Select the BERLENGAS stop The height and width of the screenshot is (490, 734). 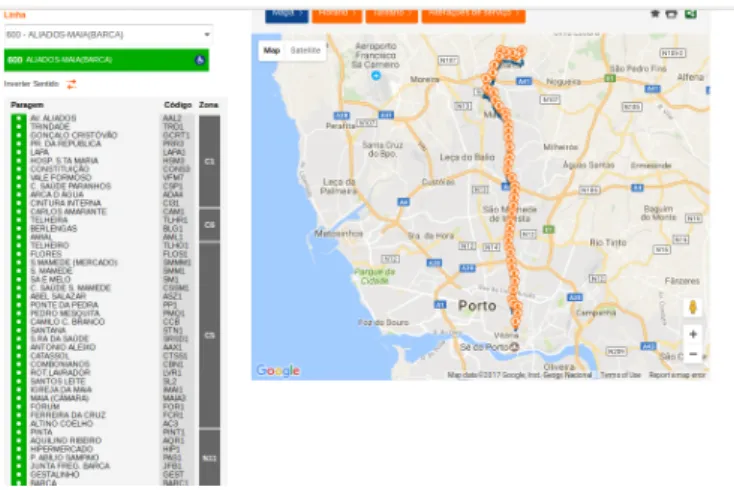tap(54, 229)
